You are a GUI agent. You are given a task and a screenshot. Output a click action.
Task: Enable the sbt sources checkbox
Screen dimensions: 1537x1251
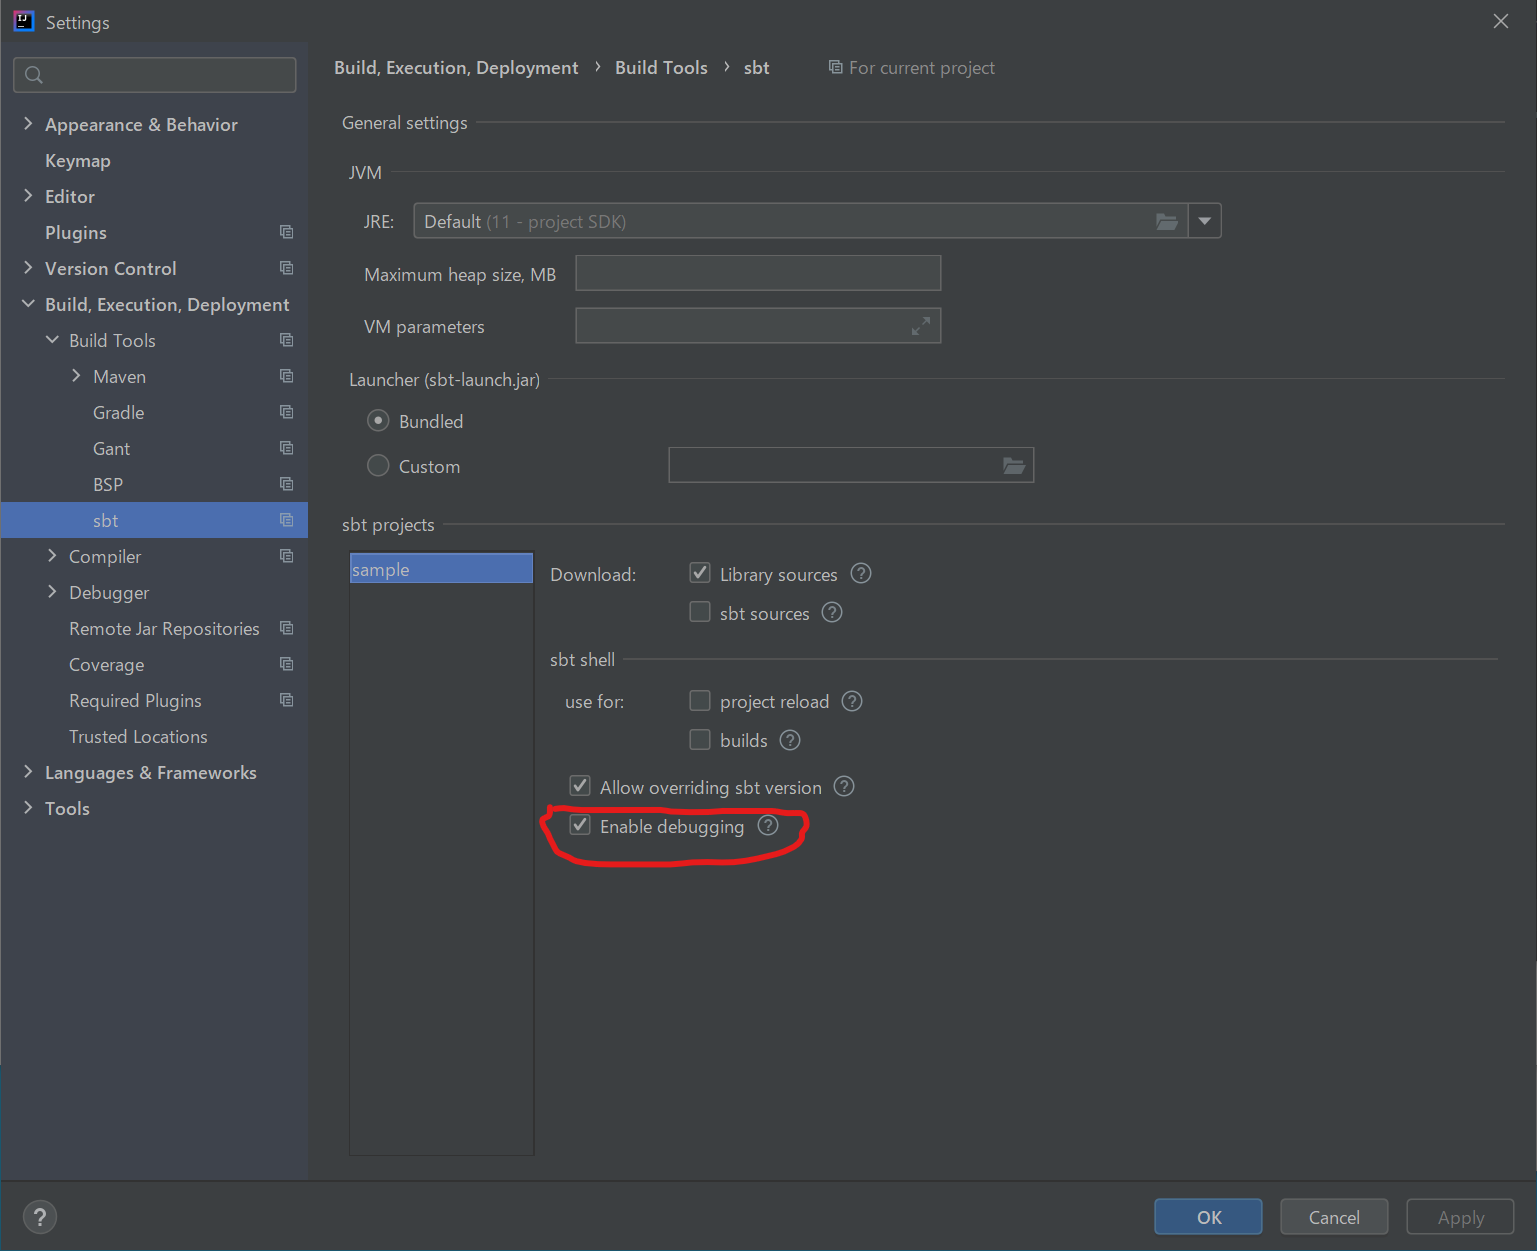coord(700,611)
